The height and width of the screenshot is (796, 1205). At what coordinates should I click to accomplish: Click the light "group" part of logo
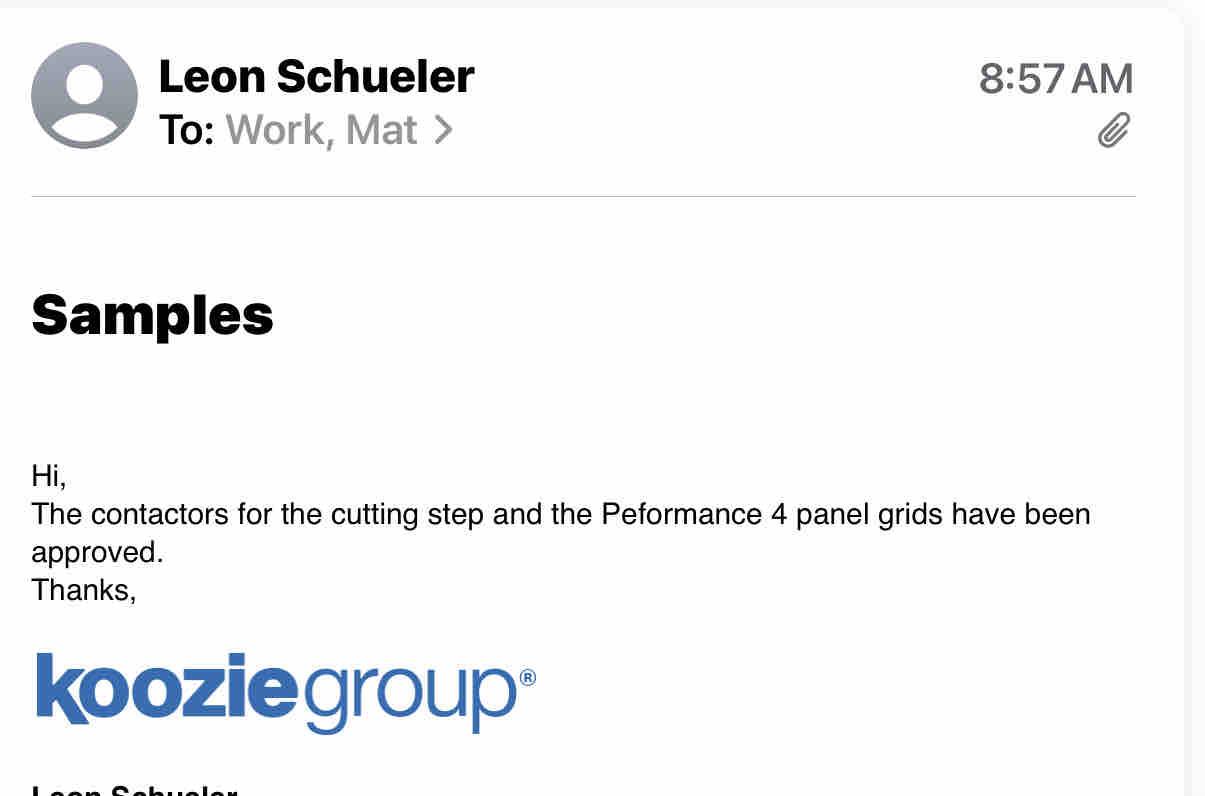[408, 692]
